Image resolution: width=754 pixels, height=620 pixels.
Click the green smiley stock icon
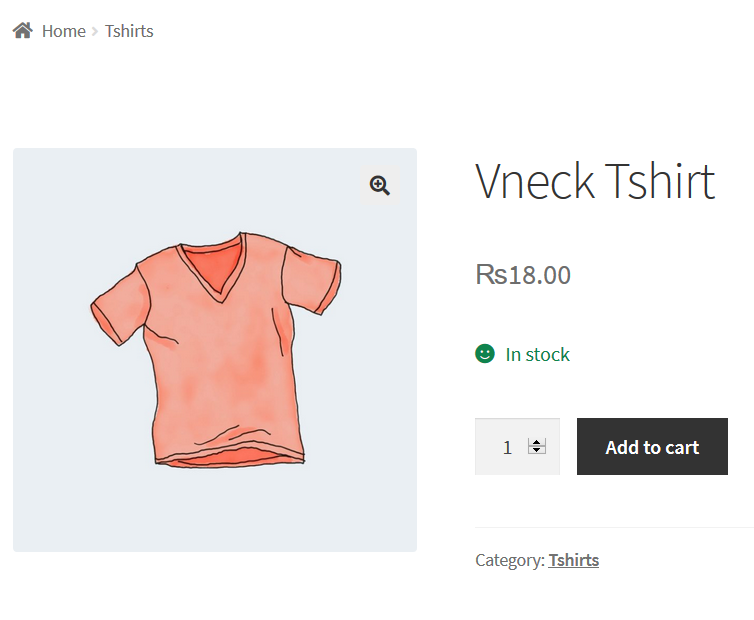tap(485, 354)
